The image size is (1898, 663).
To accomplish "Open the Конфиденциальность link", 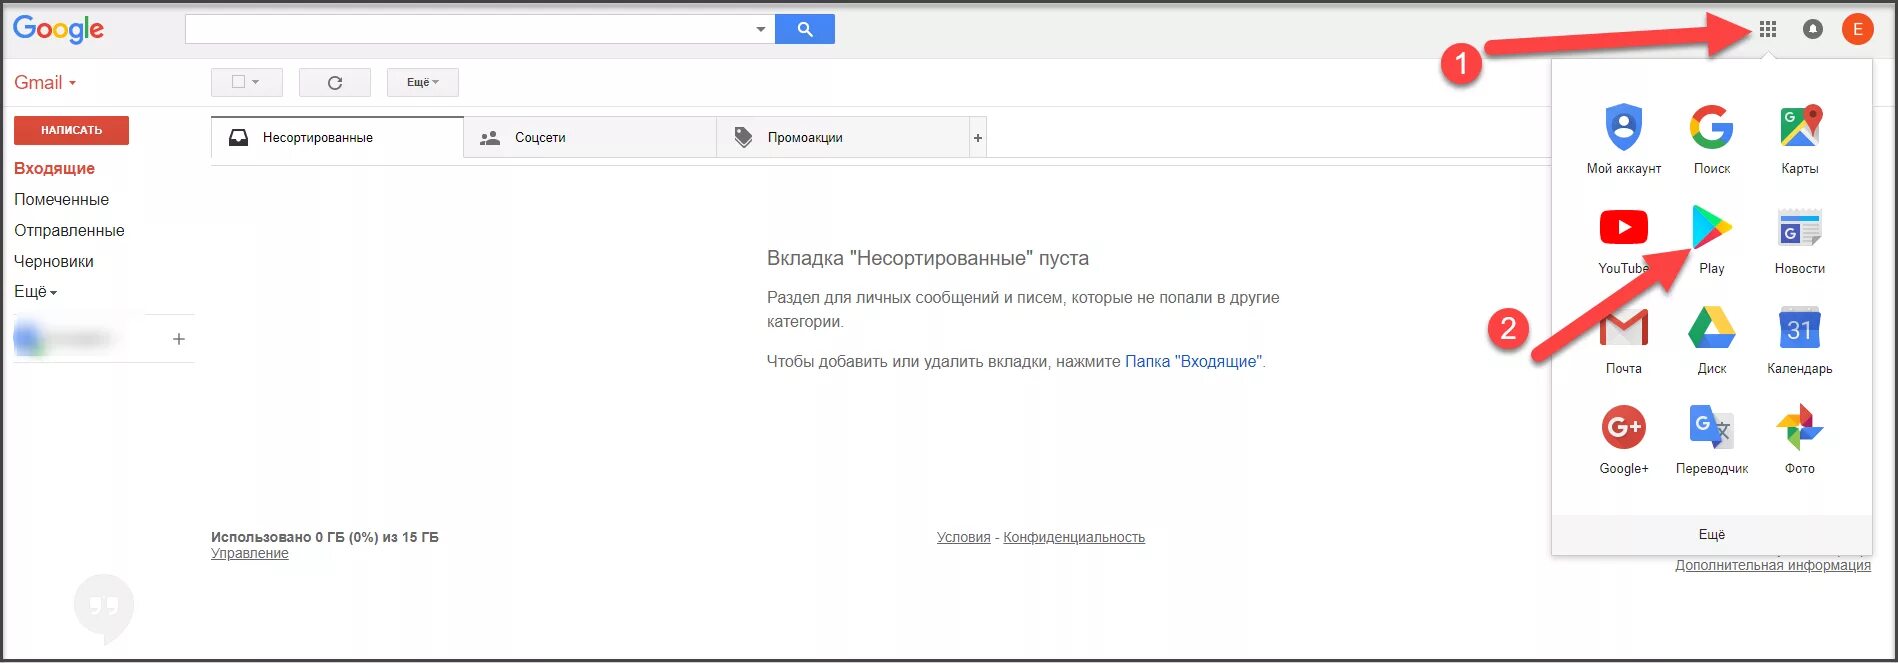I will (x=1074, y=537).
